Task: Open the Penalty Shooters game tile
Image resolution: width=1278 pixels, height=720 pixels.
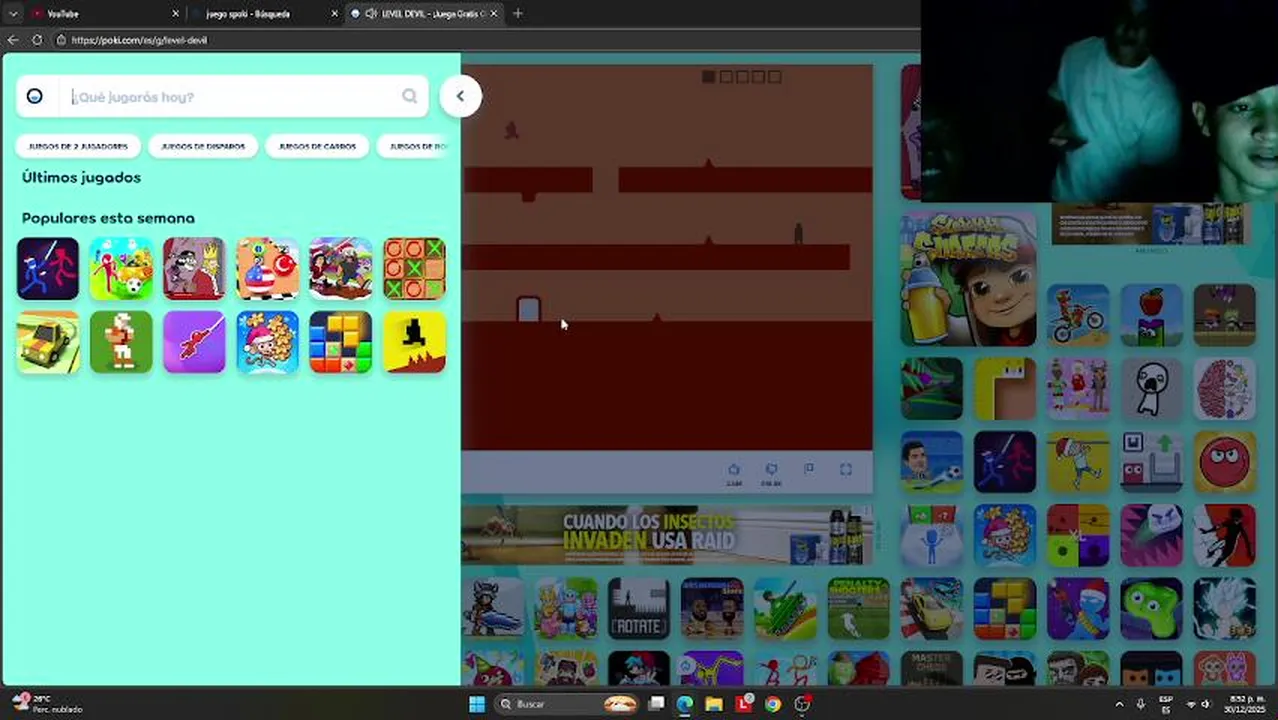Action: [x=858, y=608]
